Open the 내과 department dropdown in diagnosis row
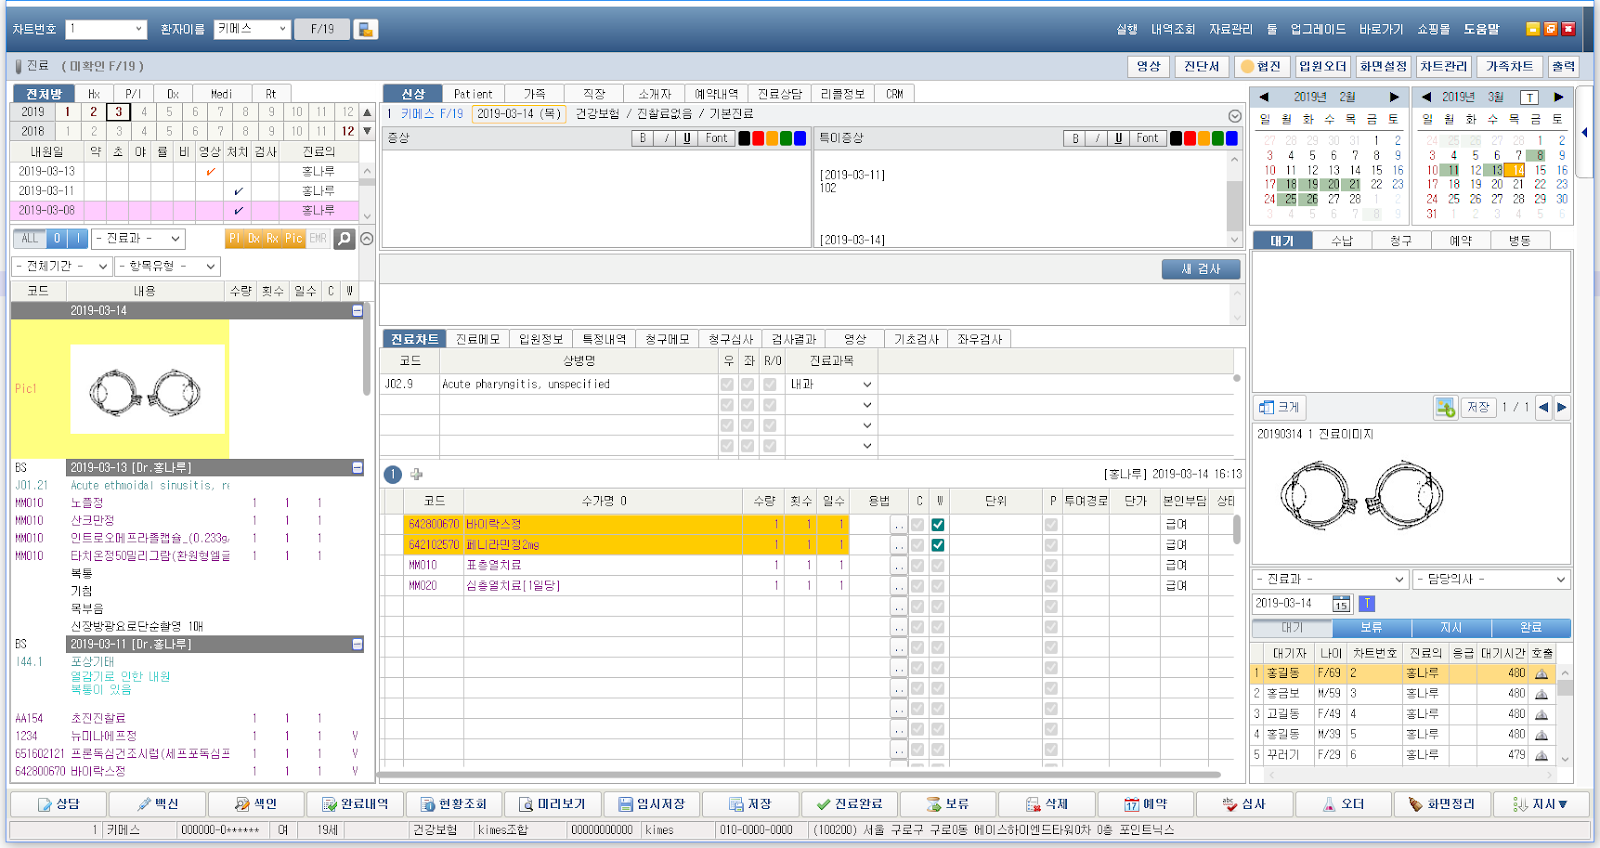 (x=831, y=384)
